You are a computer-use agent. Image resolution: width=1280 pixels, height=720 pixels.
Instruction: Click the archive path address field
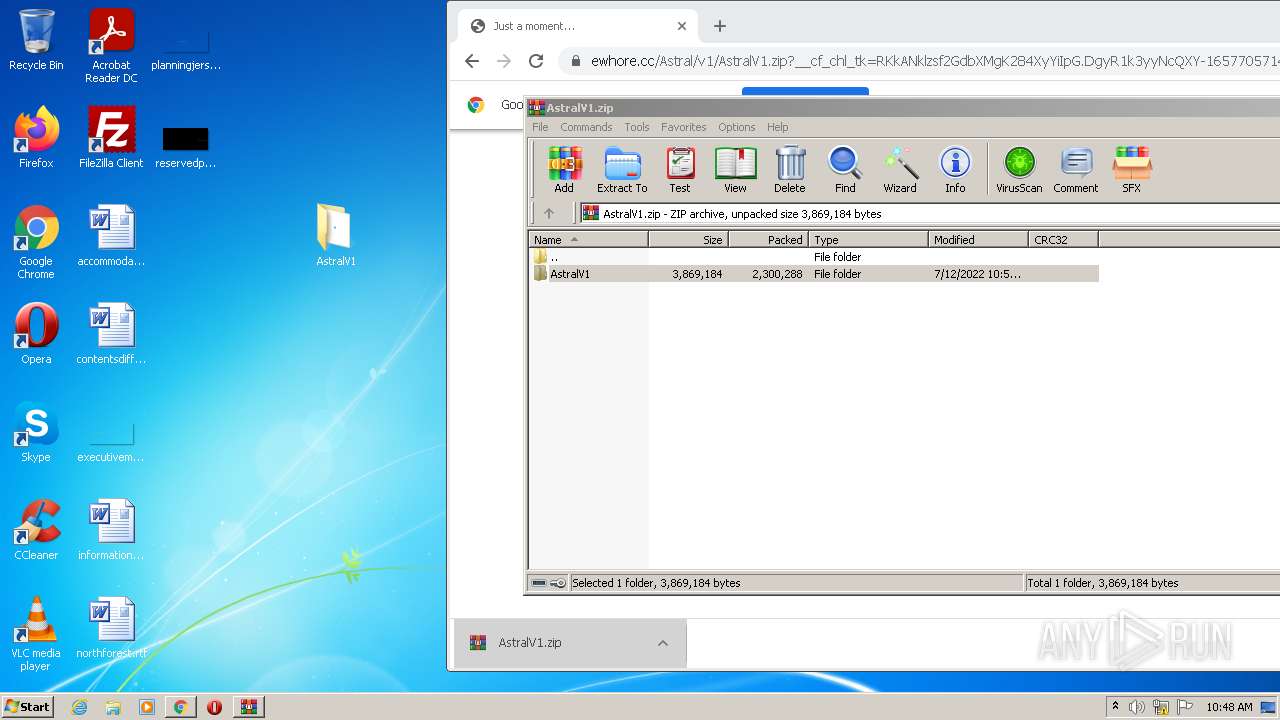click(930, 213)
